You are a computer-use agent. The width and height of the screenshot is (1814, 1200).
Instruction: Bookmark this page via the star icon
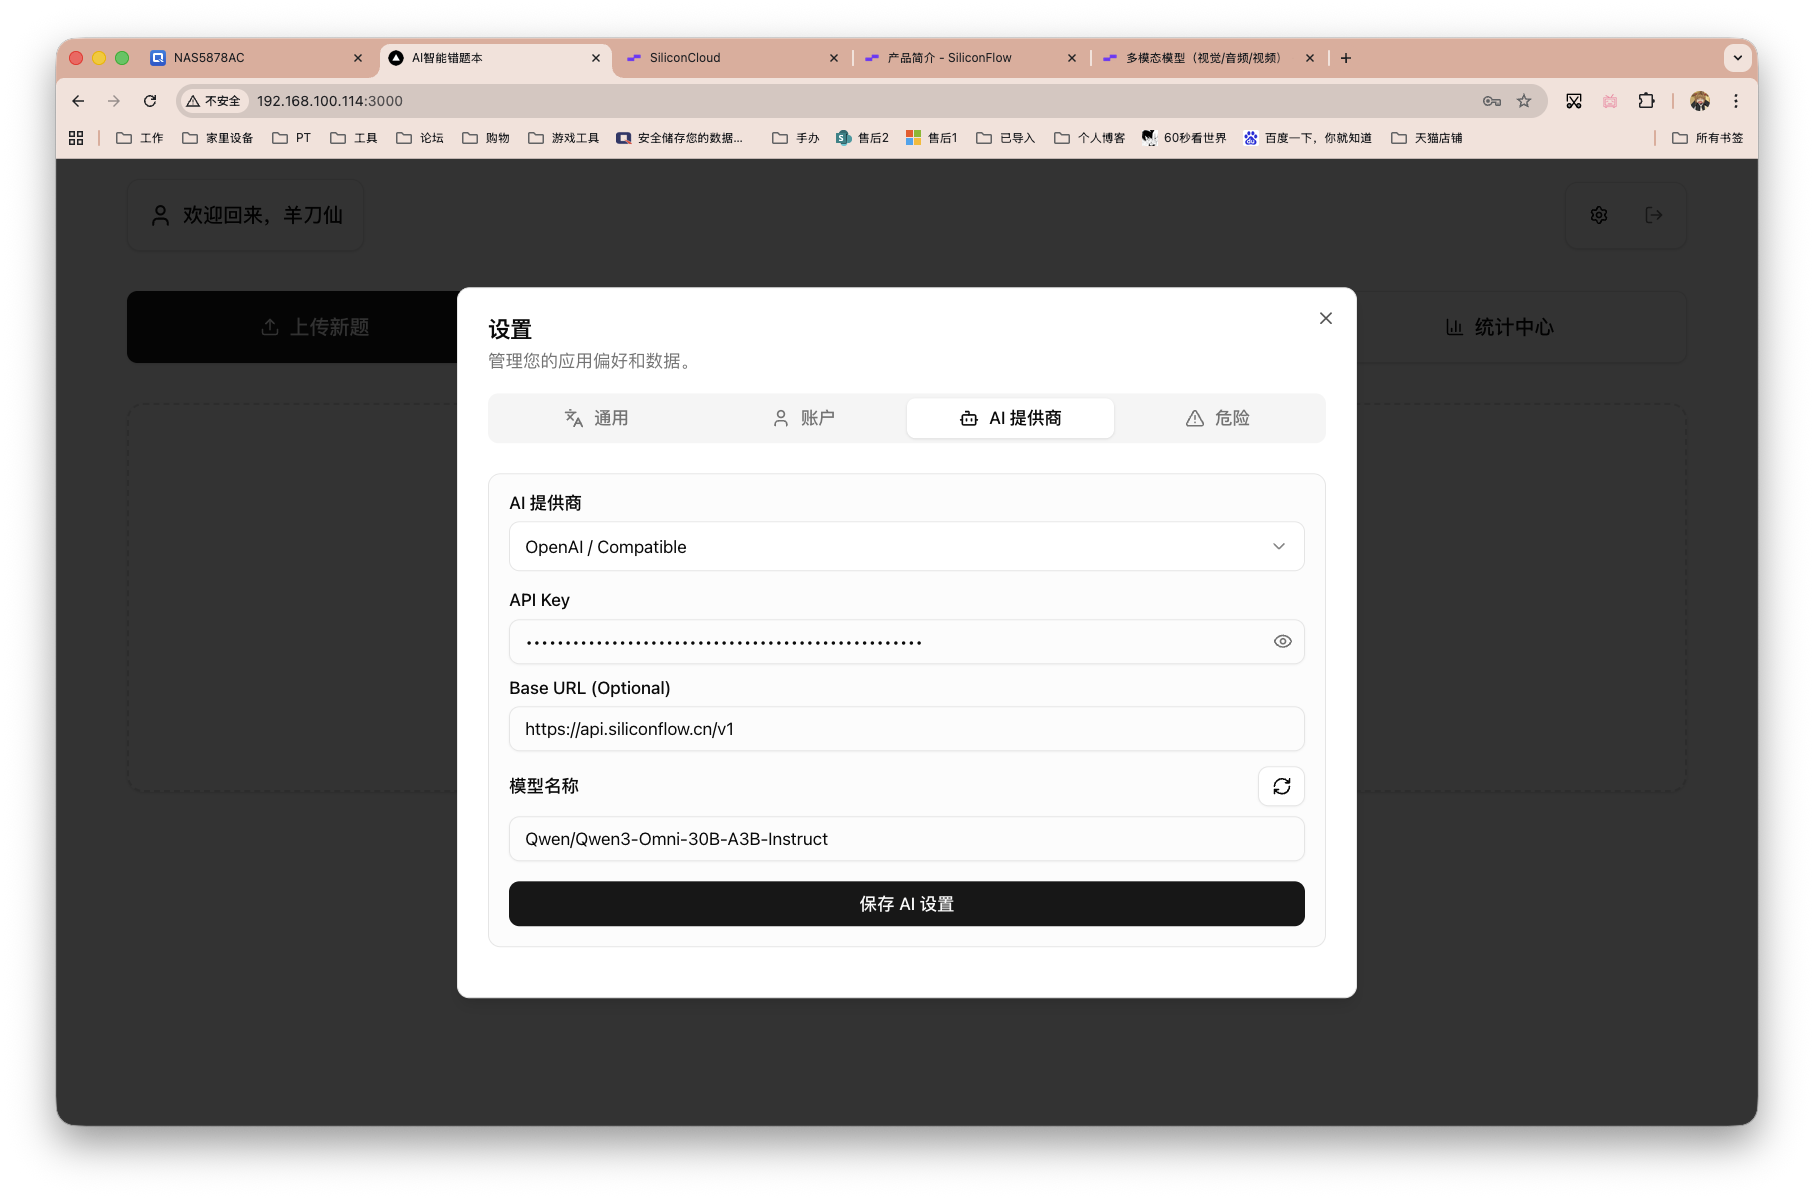pyautogui.click(x=1524, y=101)
